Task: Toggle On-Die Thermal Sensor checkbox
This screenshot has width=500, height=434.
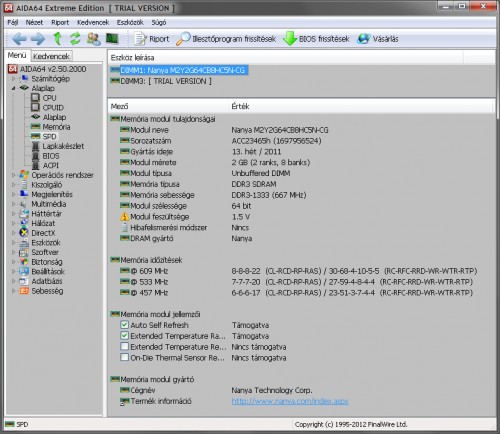Action: 124,357
